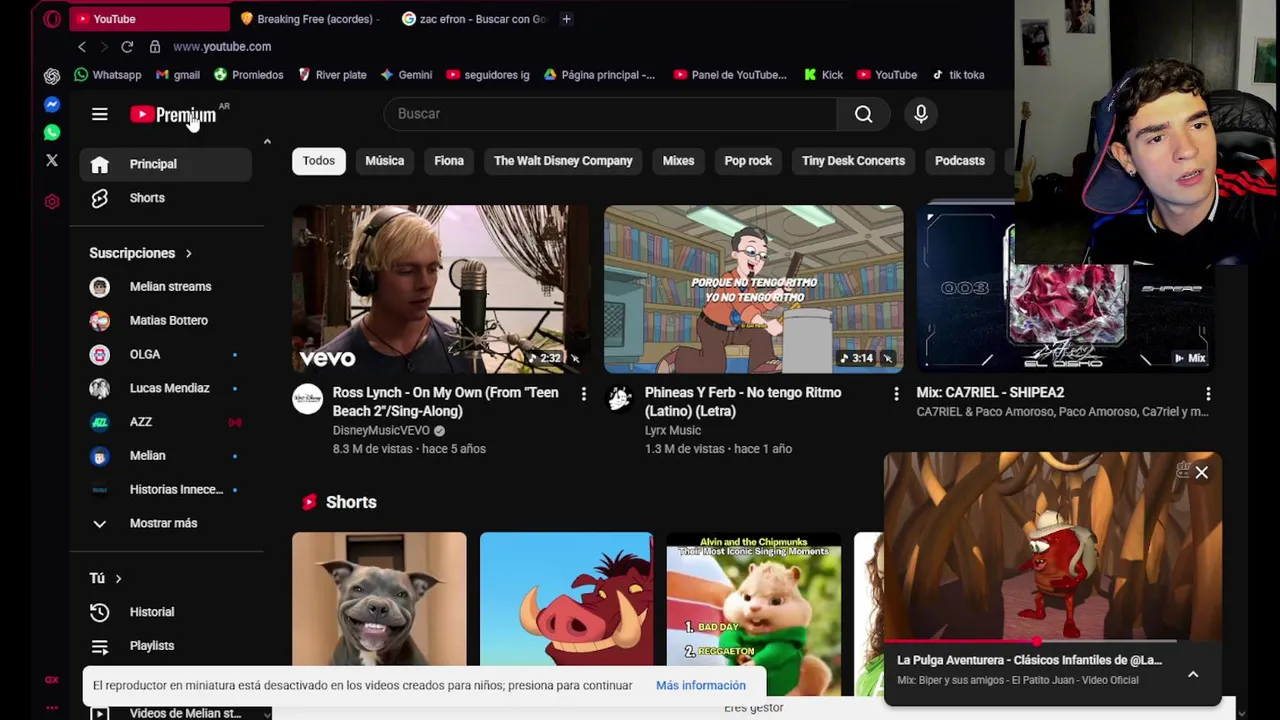Image resolution: width=1280 pixels, height=720 pixels.
Task: Select the Podcasts filter chip
Action: [x=960, y=161]
